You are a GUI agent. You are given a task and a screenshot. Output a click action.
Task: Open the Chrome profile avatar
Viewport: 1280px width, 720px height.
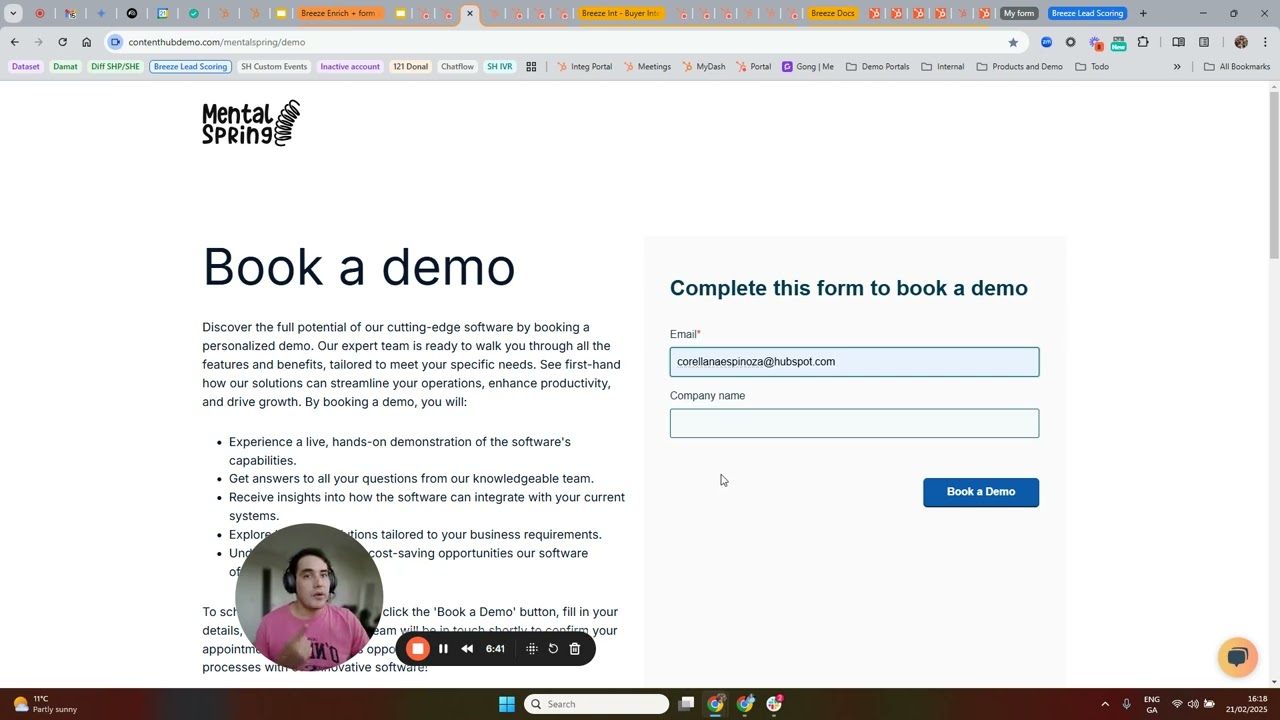1241,42
